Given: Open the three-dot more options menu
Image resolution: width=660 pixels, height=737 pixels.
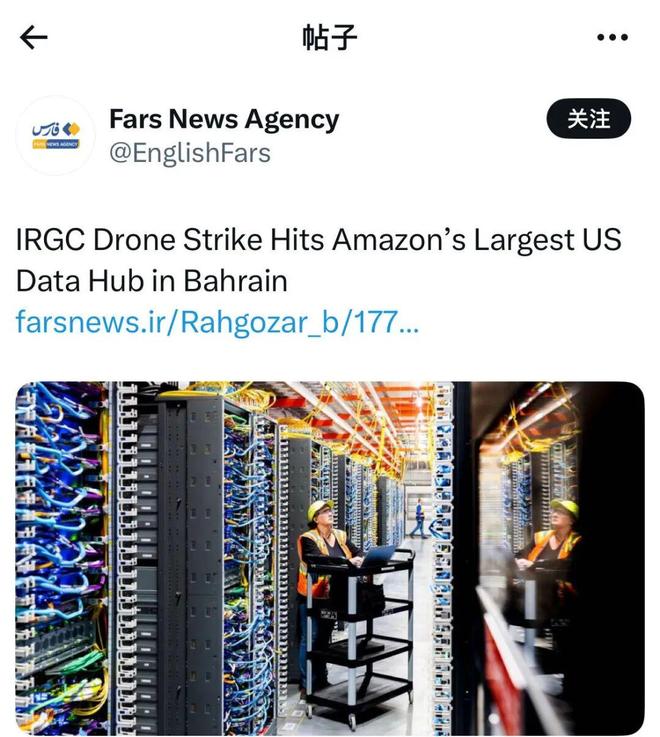Looking at the screenshot, I should coord(611,38).
